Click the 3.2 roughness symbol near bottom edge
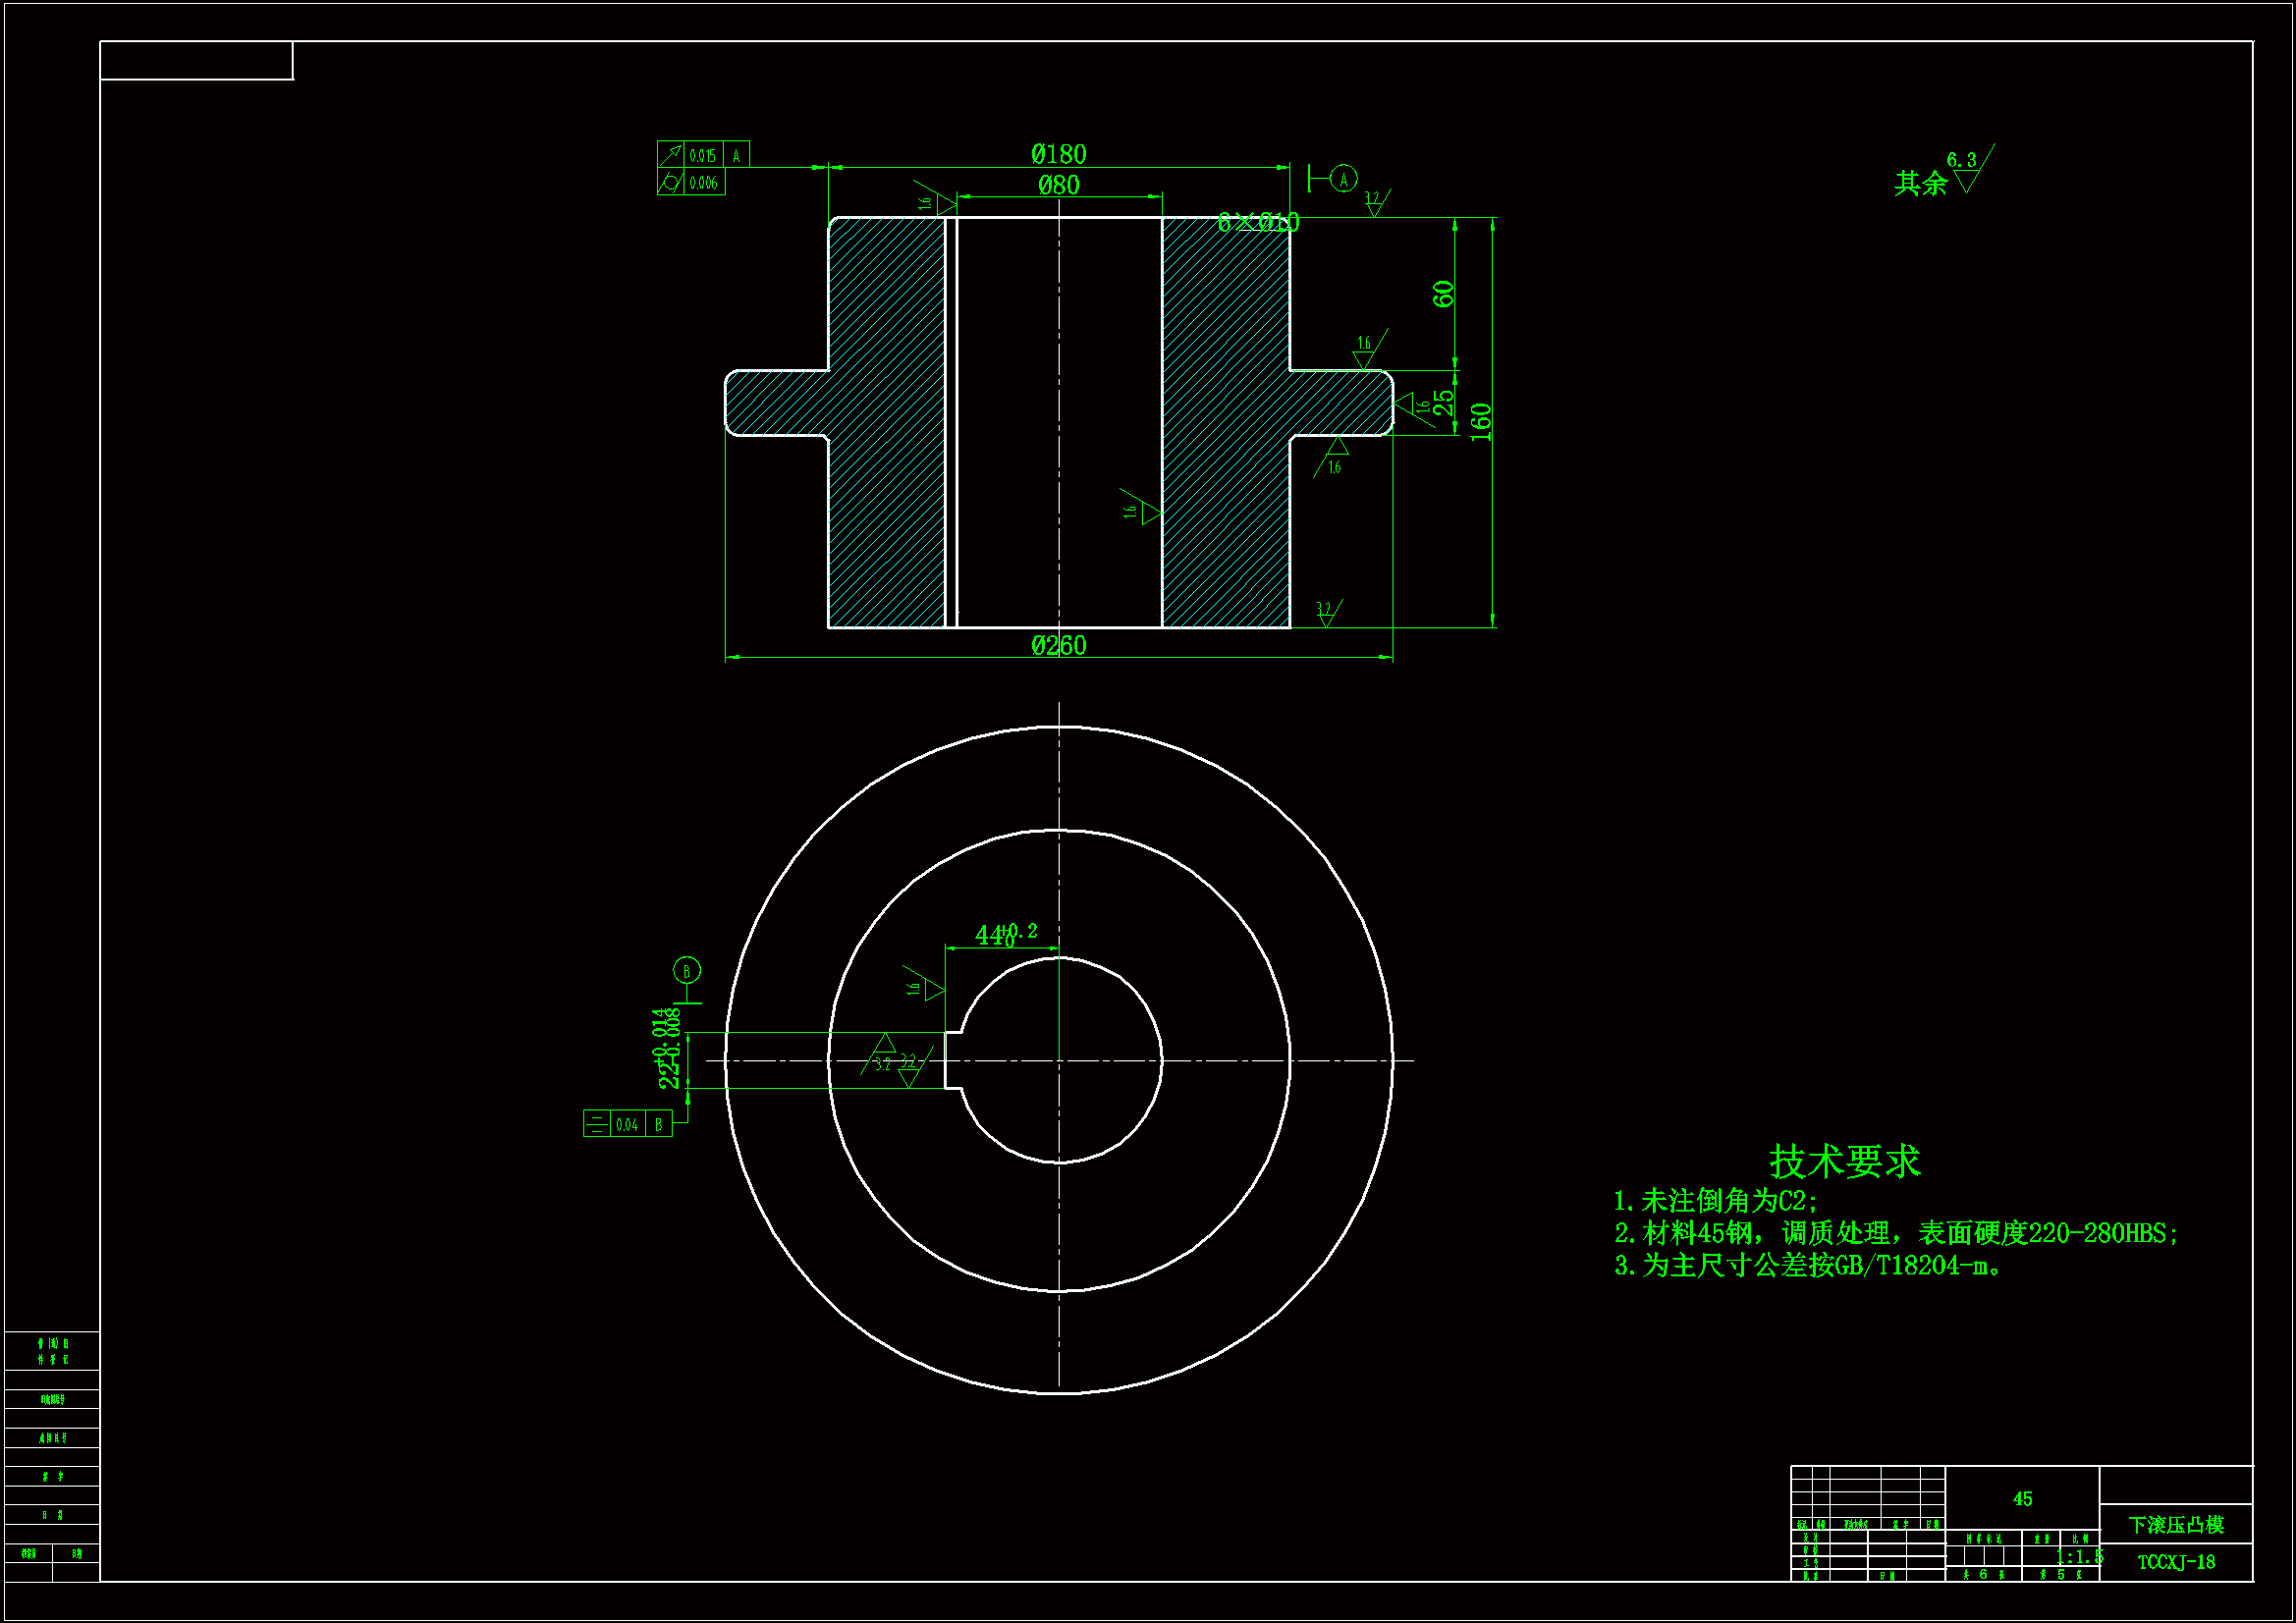 [x=1326, y=612]
